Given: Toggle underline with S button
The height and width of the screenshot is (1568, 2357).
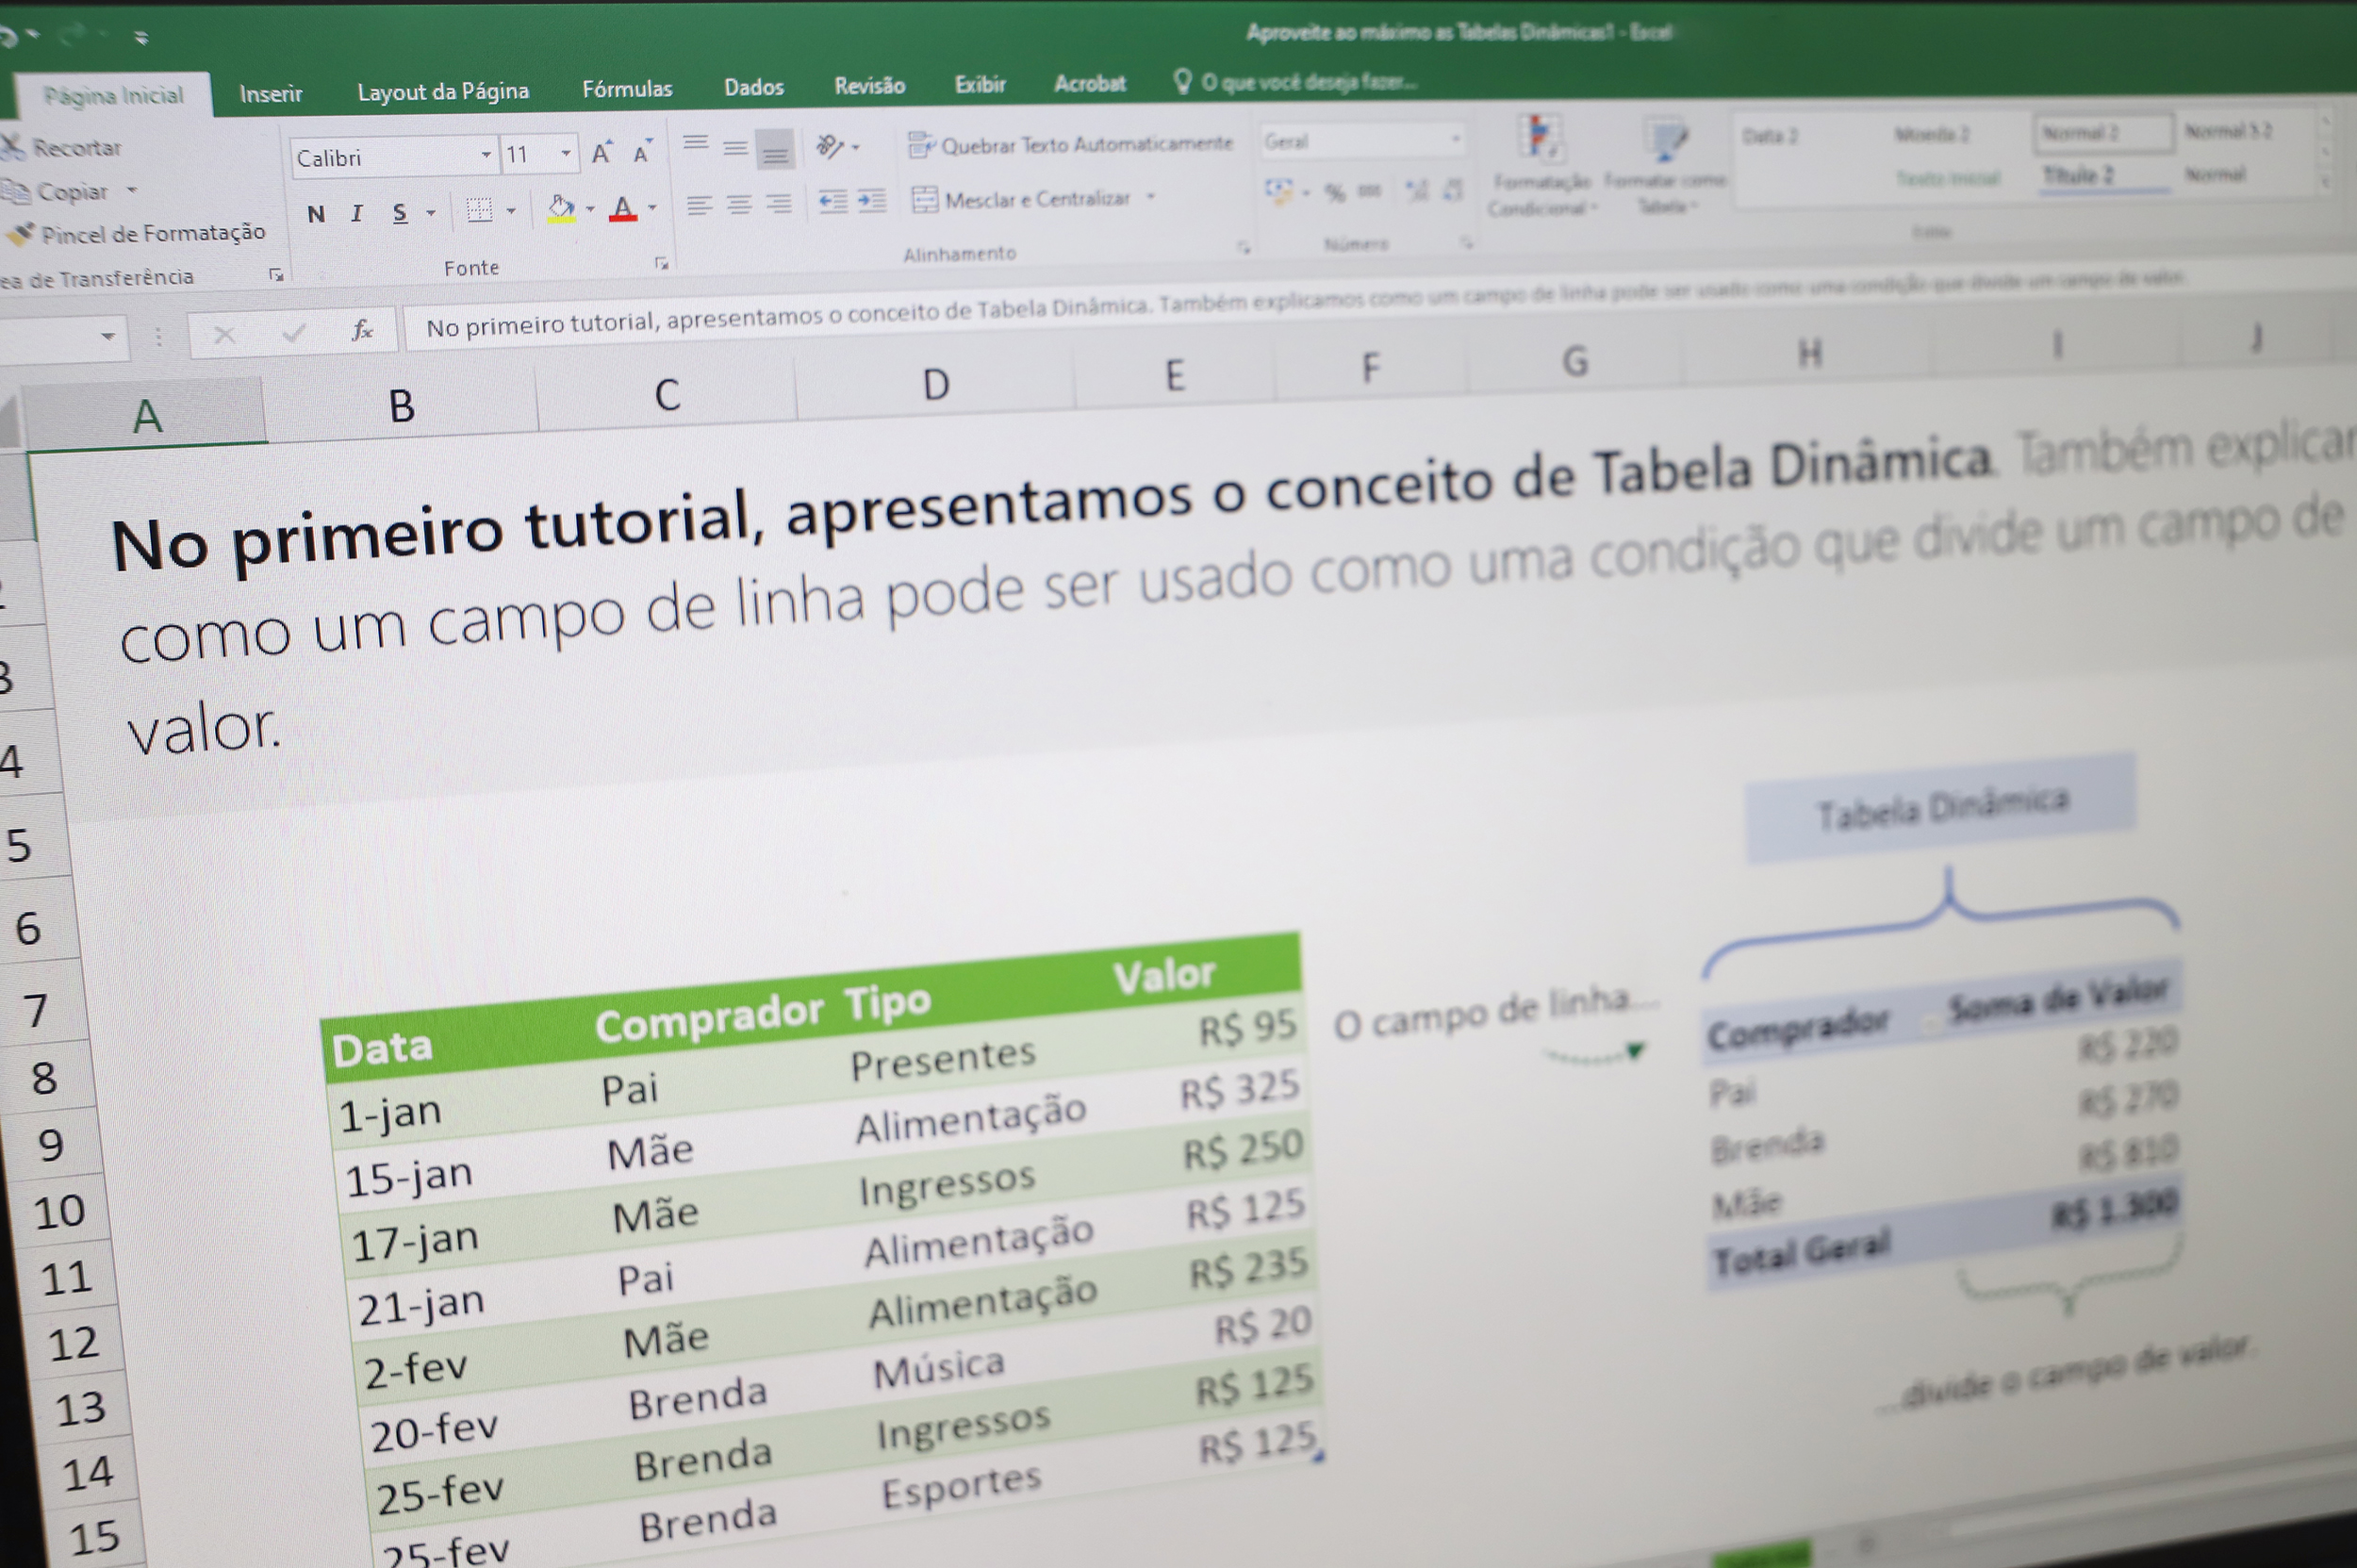Looking at the screenshot, I should [400, 213].
